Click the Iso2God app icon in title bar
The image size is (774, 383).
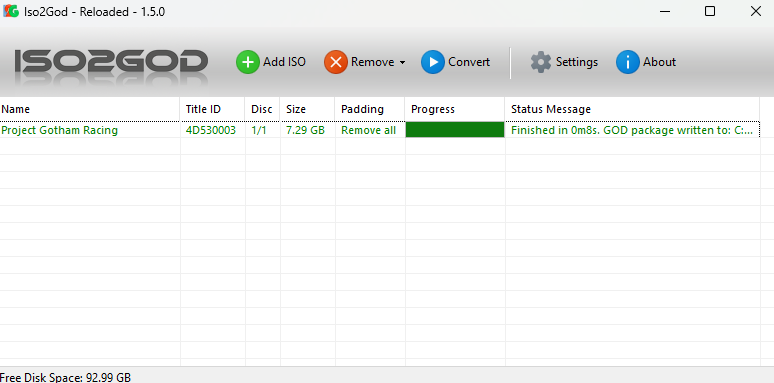(x=11, y=11)
